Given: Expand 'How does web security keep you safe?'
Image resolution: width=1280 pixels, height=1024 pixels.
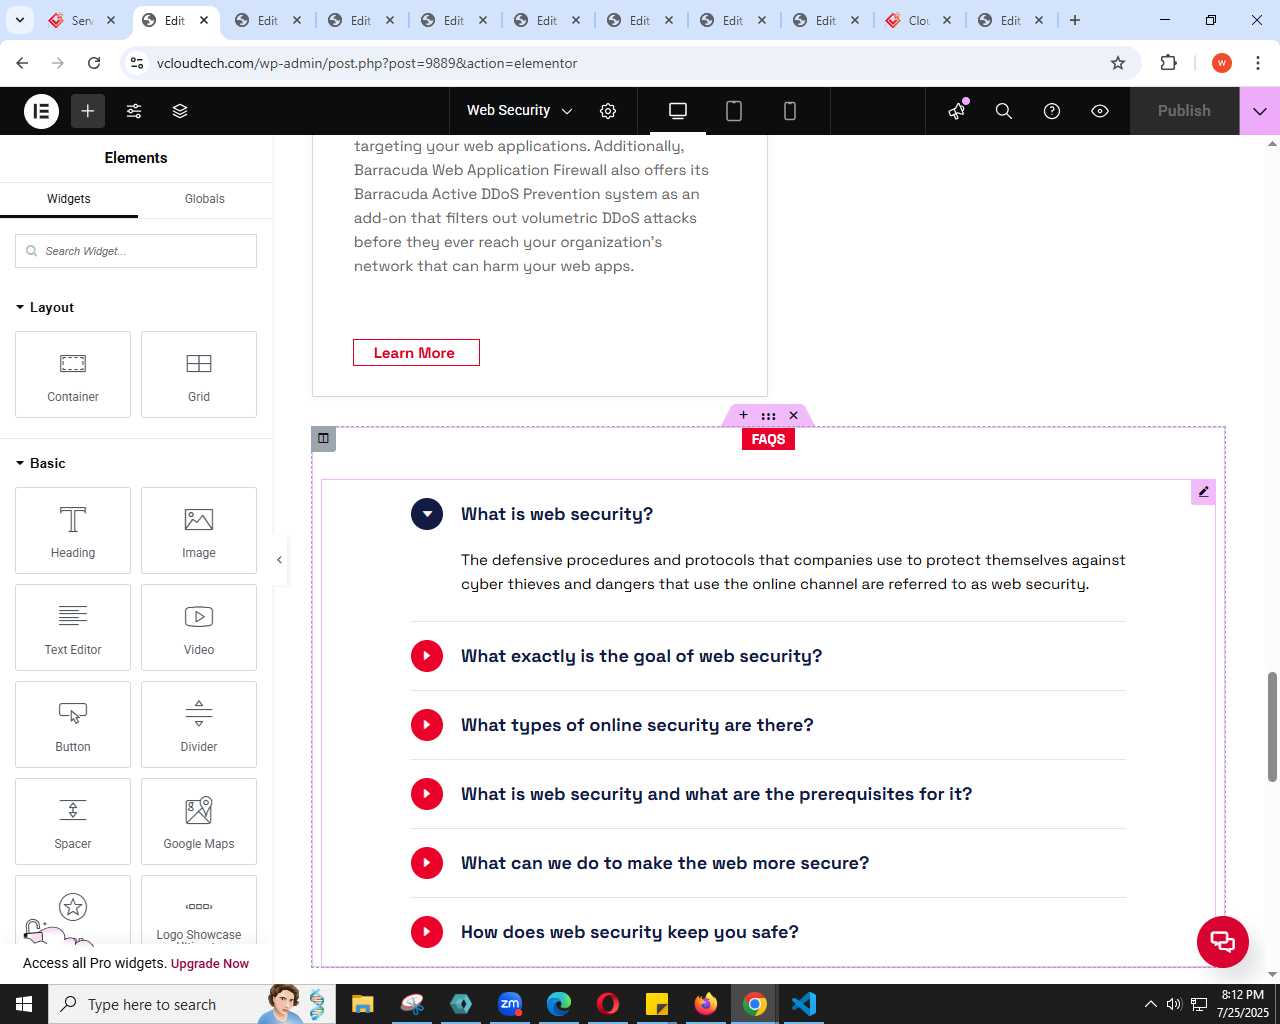Looking at the screenshot, I should tap(427, 932).
